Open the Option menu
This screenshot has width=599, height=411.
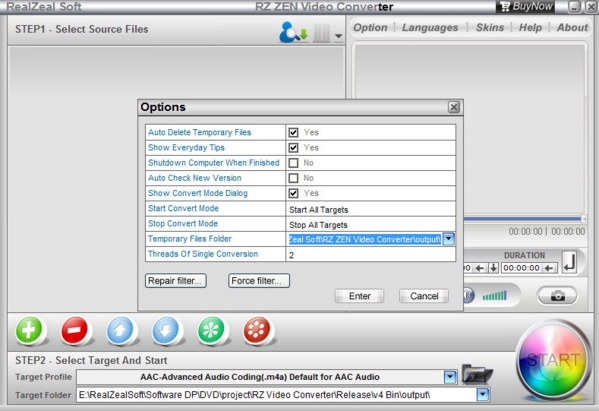coord(370,28)
